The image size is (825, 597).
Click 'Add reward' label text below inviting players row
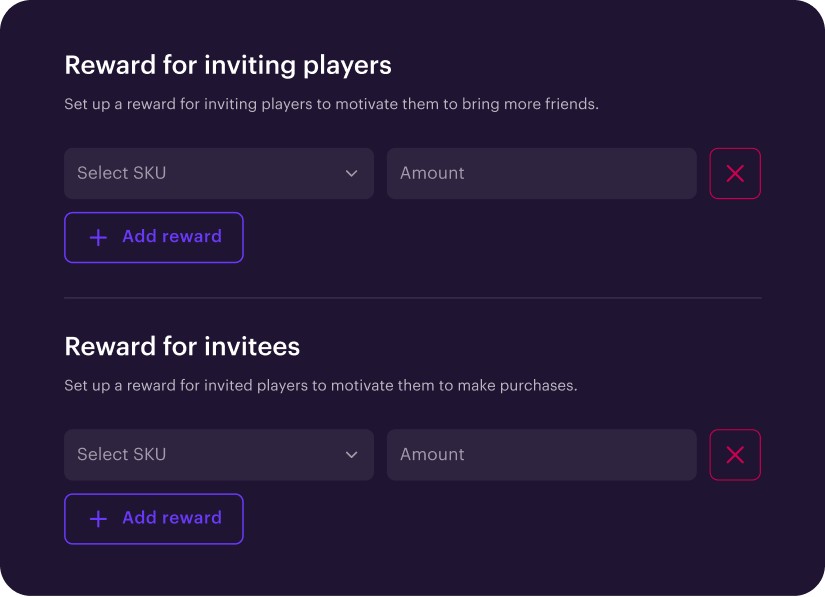pos(172,237)
